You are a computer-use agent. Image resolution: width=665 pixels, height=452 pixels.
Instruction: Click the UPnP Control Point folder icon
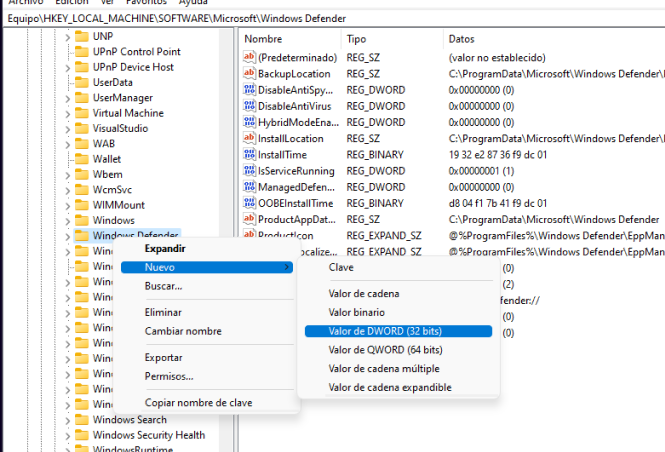click(82, 52)
